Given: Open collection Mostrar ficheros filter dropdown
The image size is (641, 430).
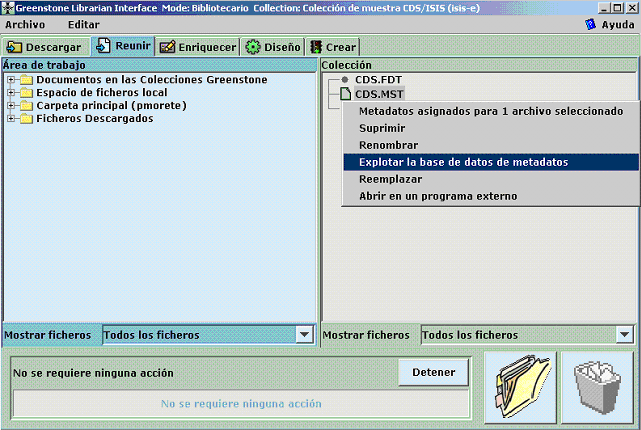Looking at the screenshot, I should click(x=624, y=335).
